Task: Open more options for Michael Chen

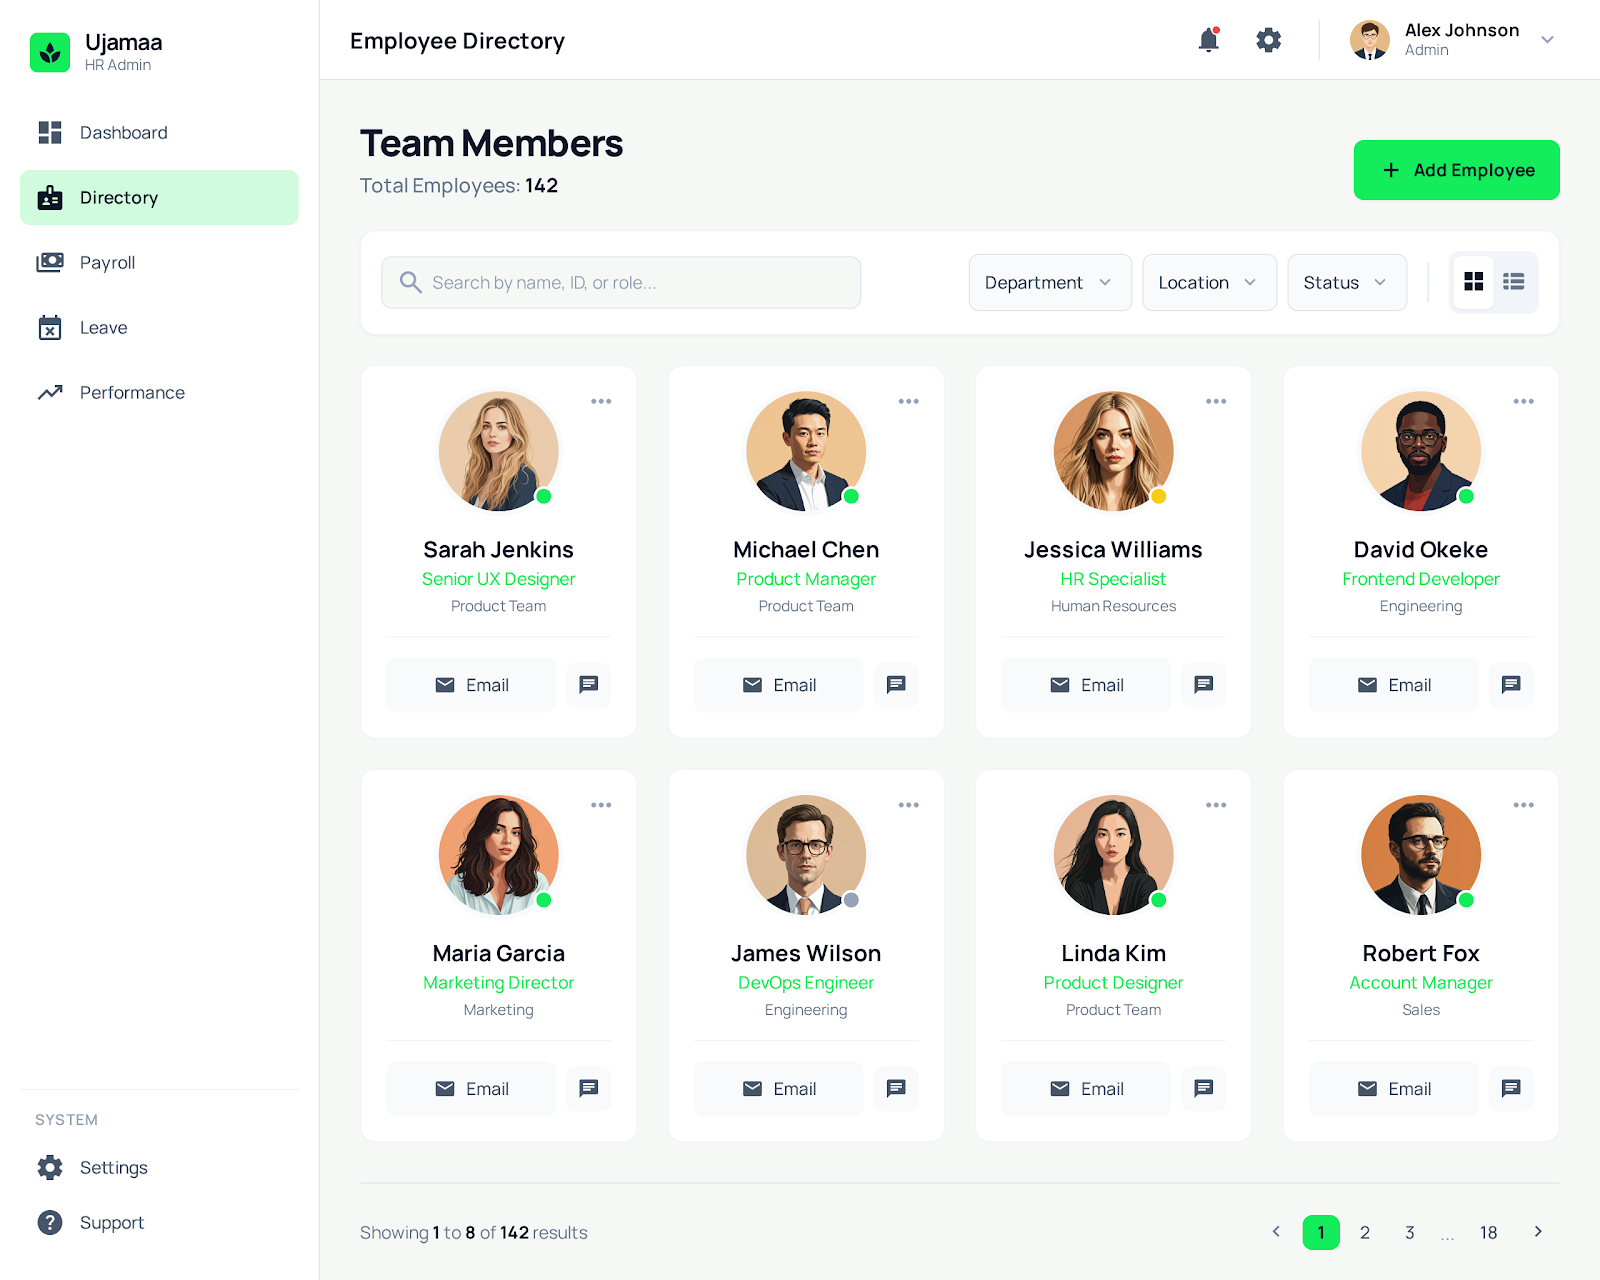Action: 908,402
